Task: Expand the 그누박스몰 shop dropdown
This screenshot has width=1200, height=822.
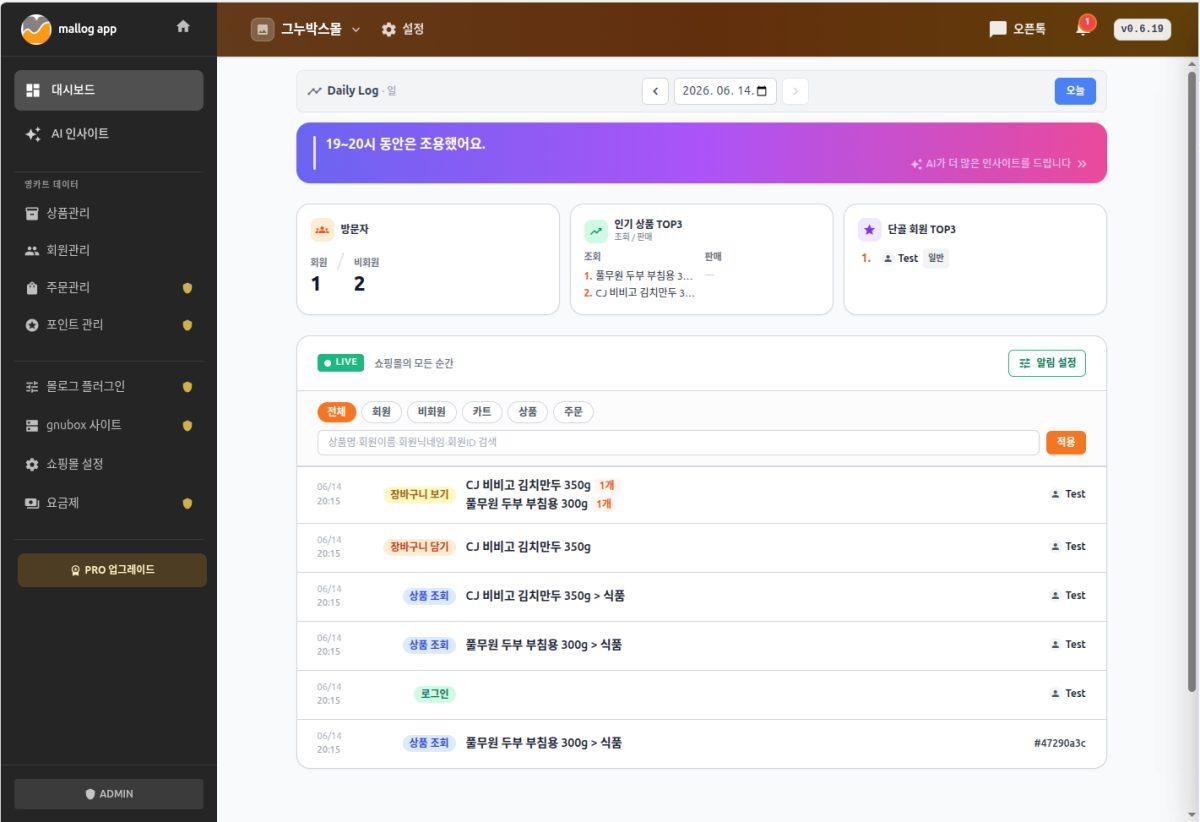Action: point(356,30)
